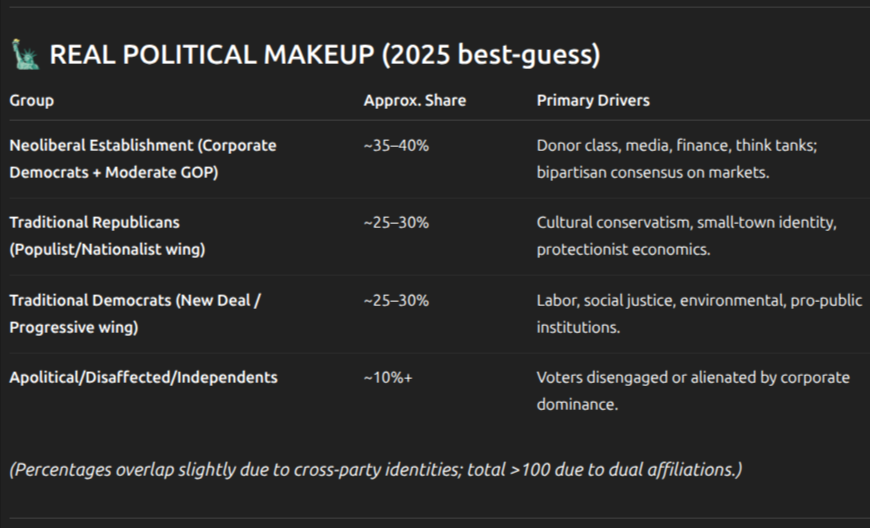Screen dimensions: 870x528
Task: Select the Apolitical/Disaffected/Independents cell
Action: click(x=144, y=378)
